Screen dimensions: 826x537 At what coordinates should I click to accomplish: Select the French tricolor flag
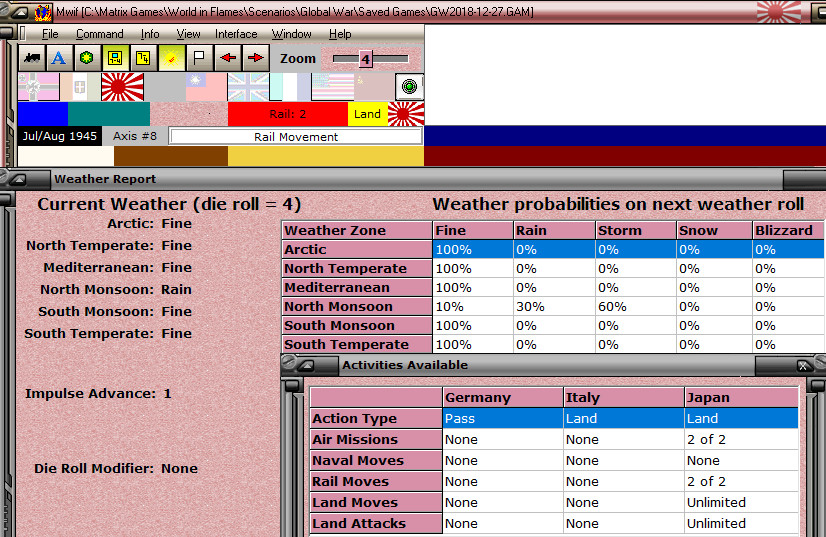290,87
